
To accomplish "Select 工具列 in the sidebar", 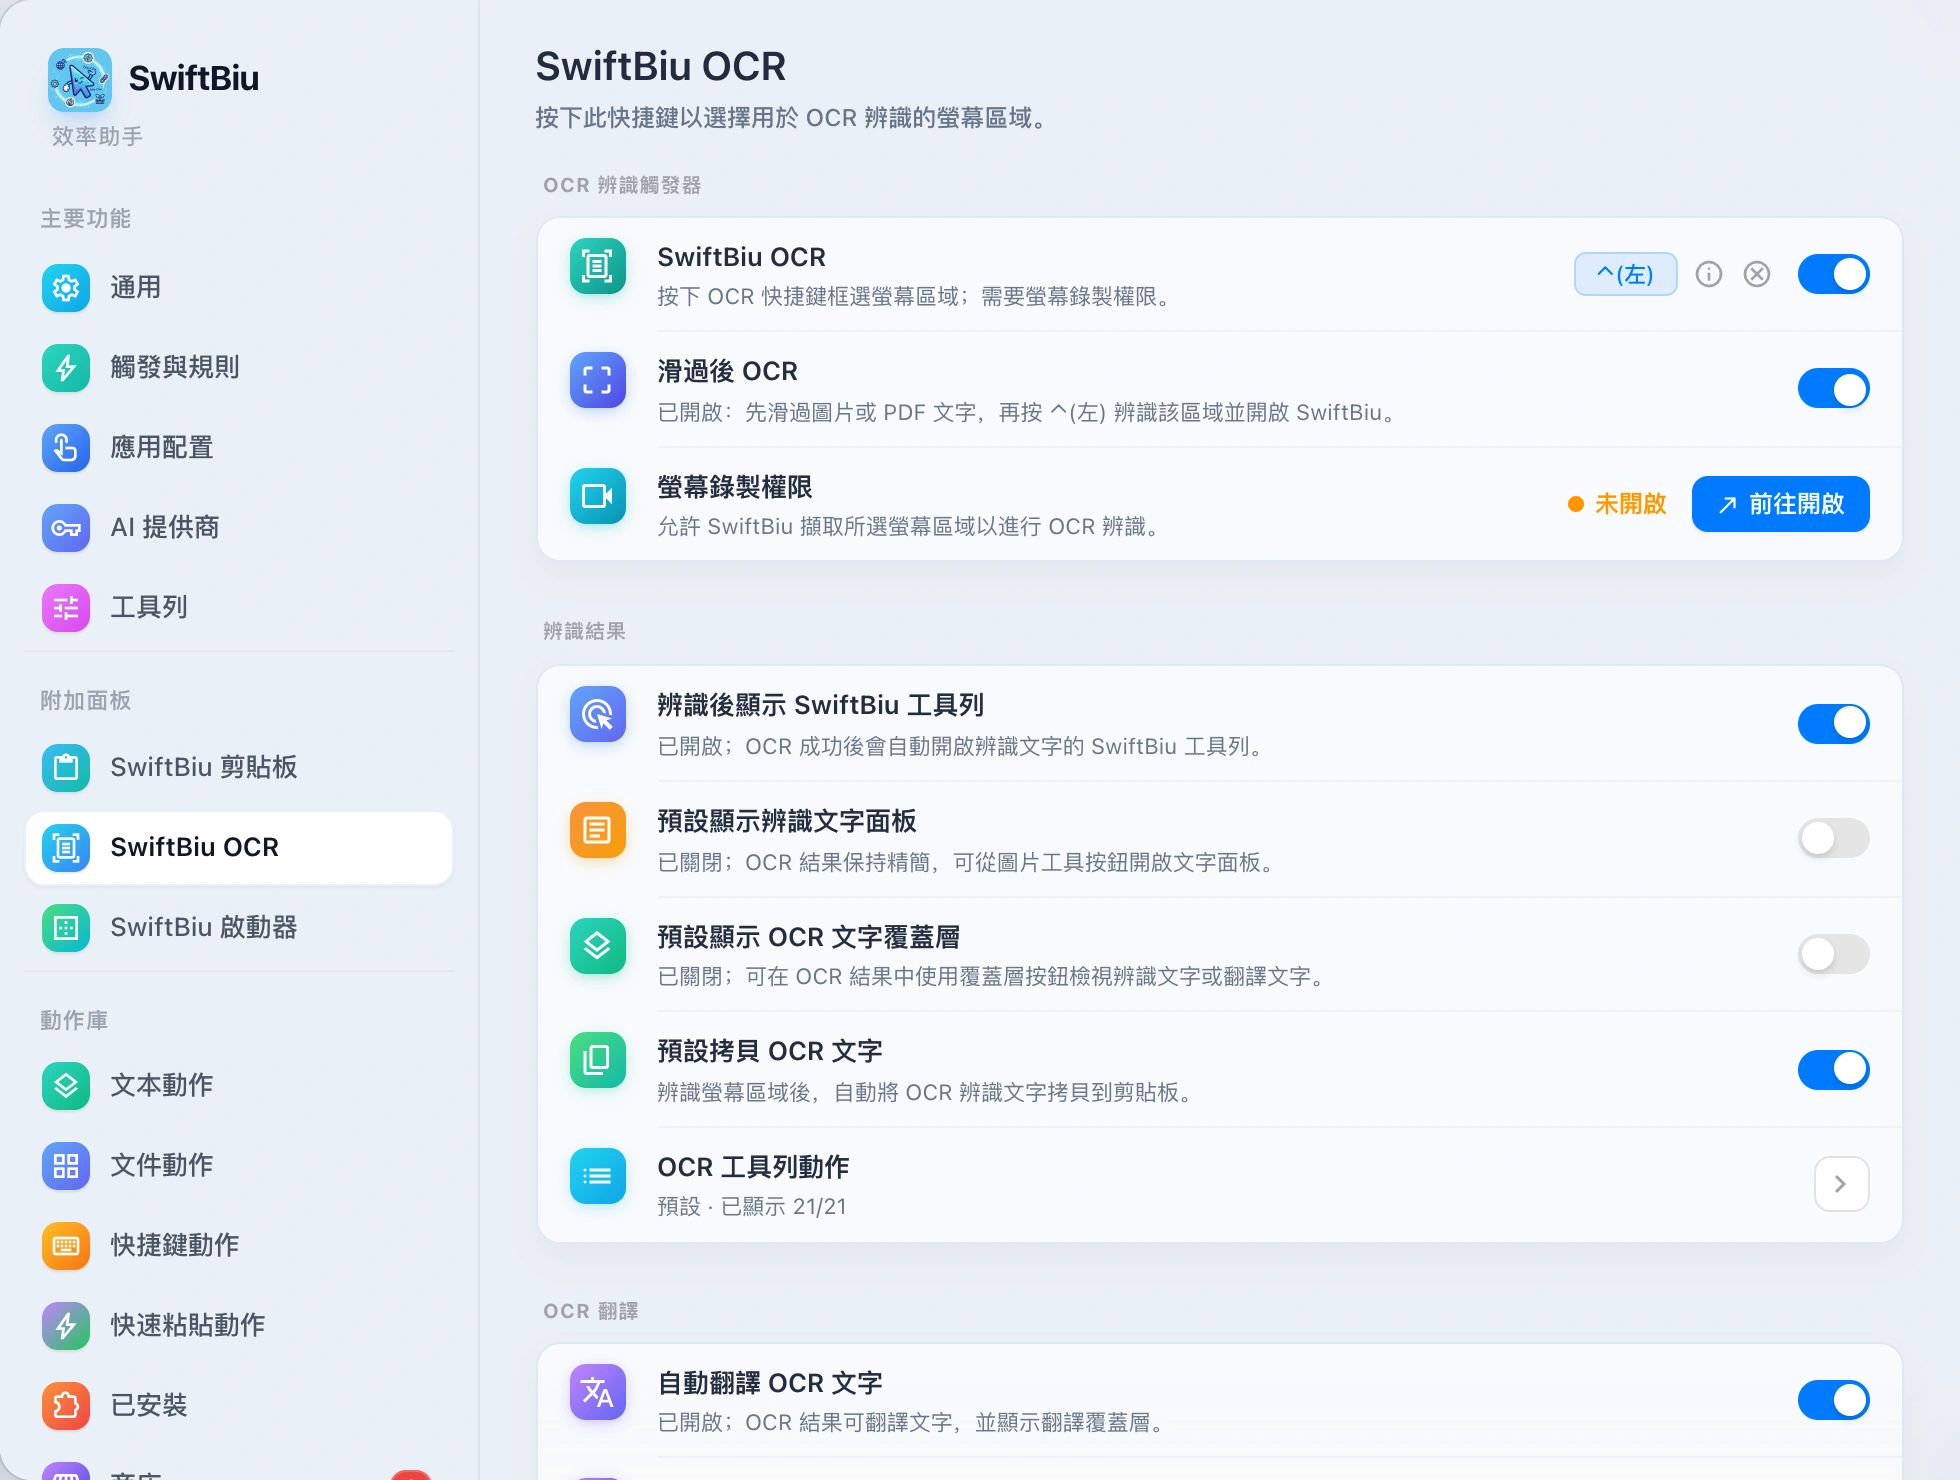I will (239, 608).
